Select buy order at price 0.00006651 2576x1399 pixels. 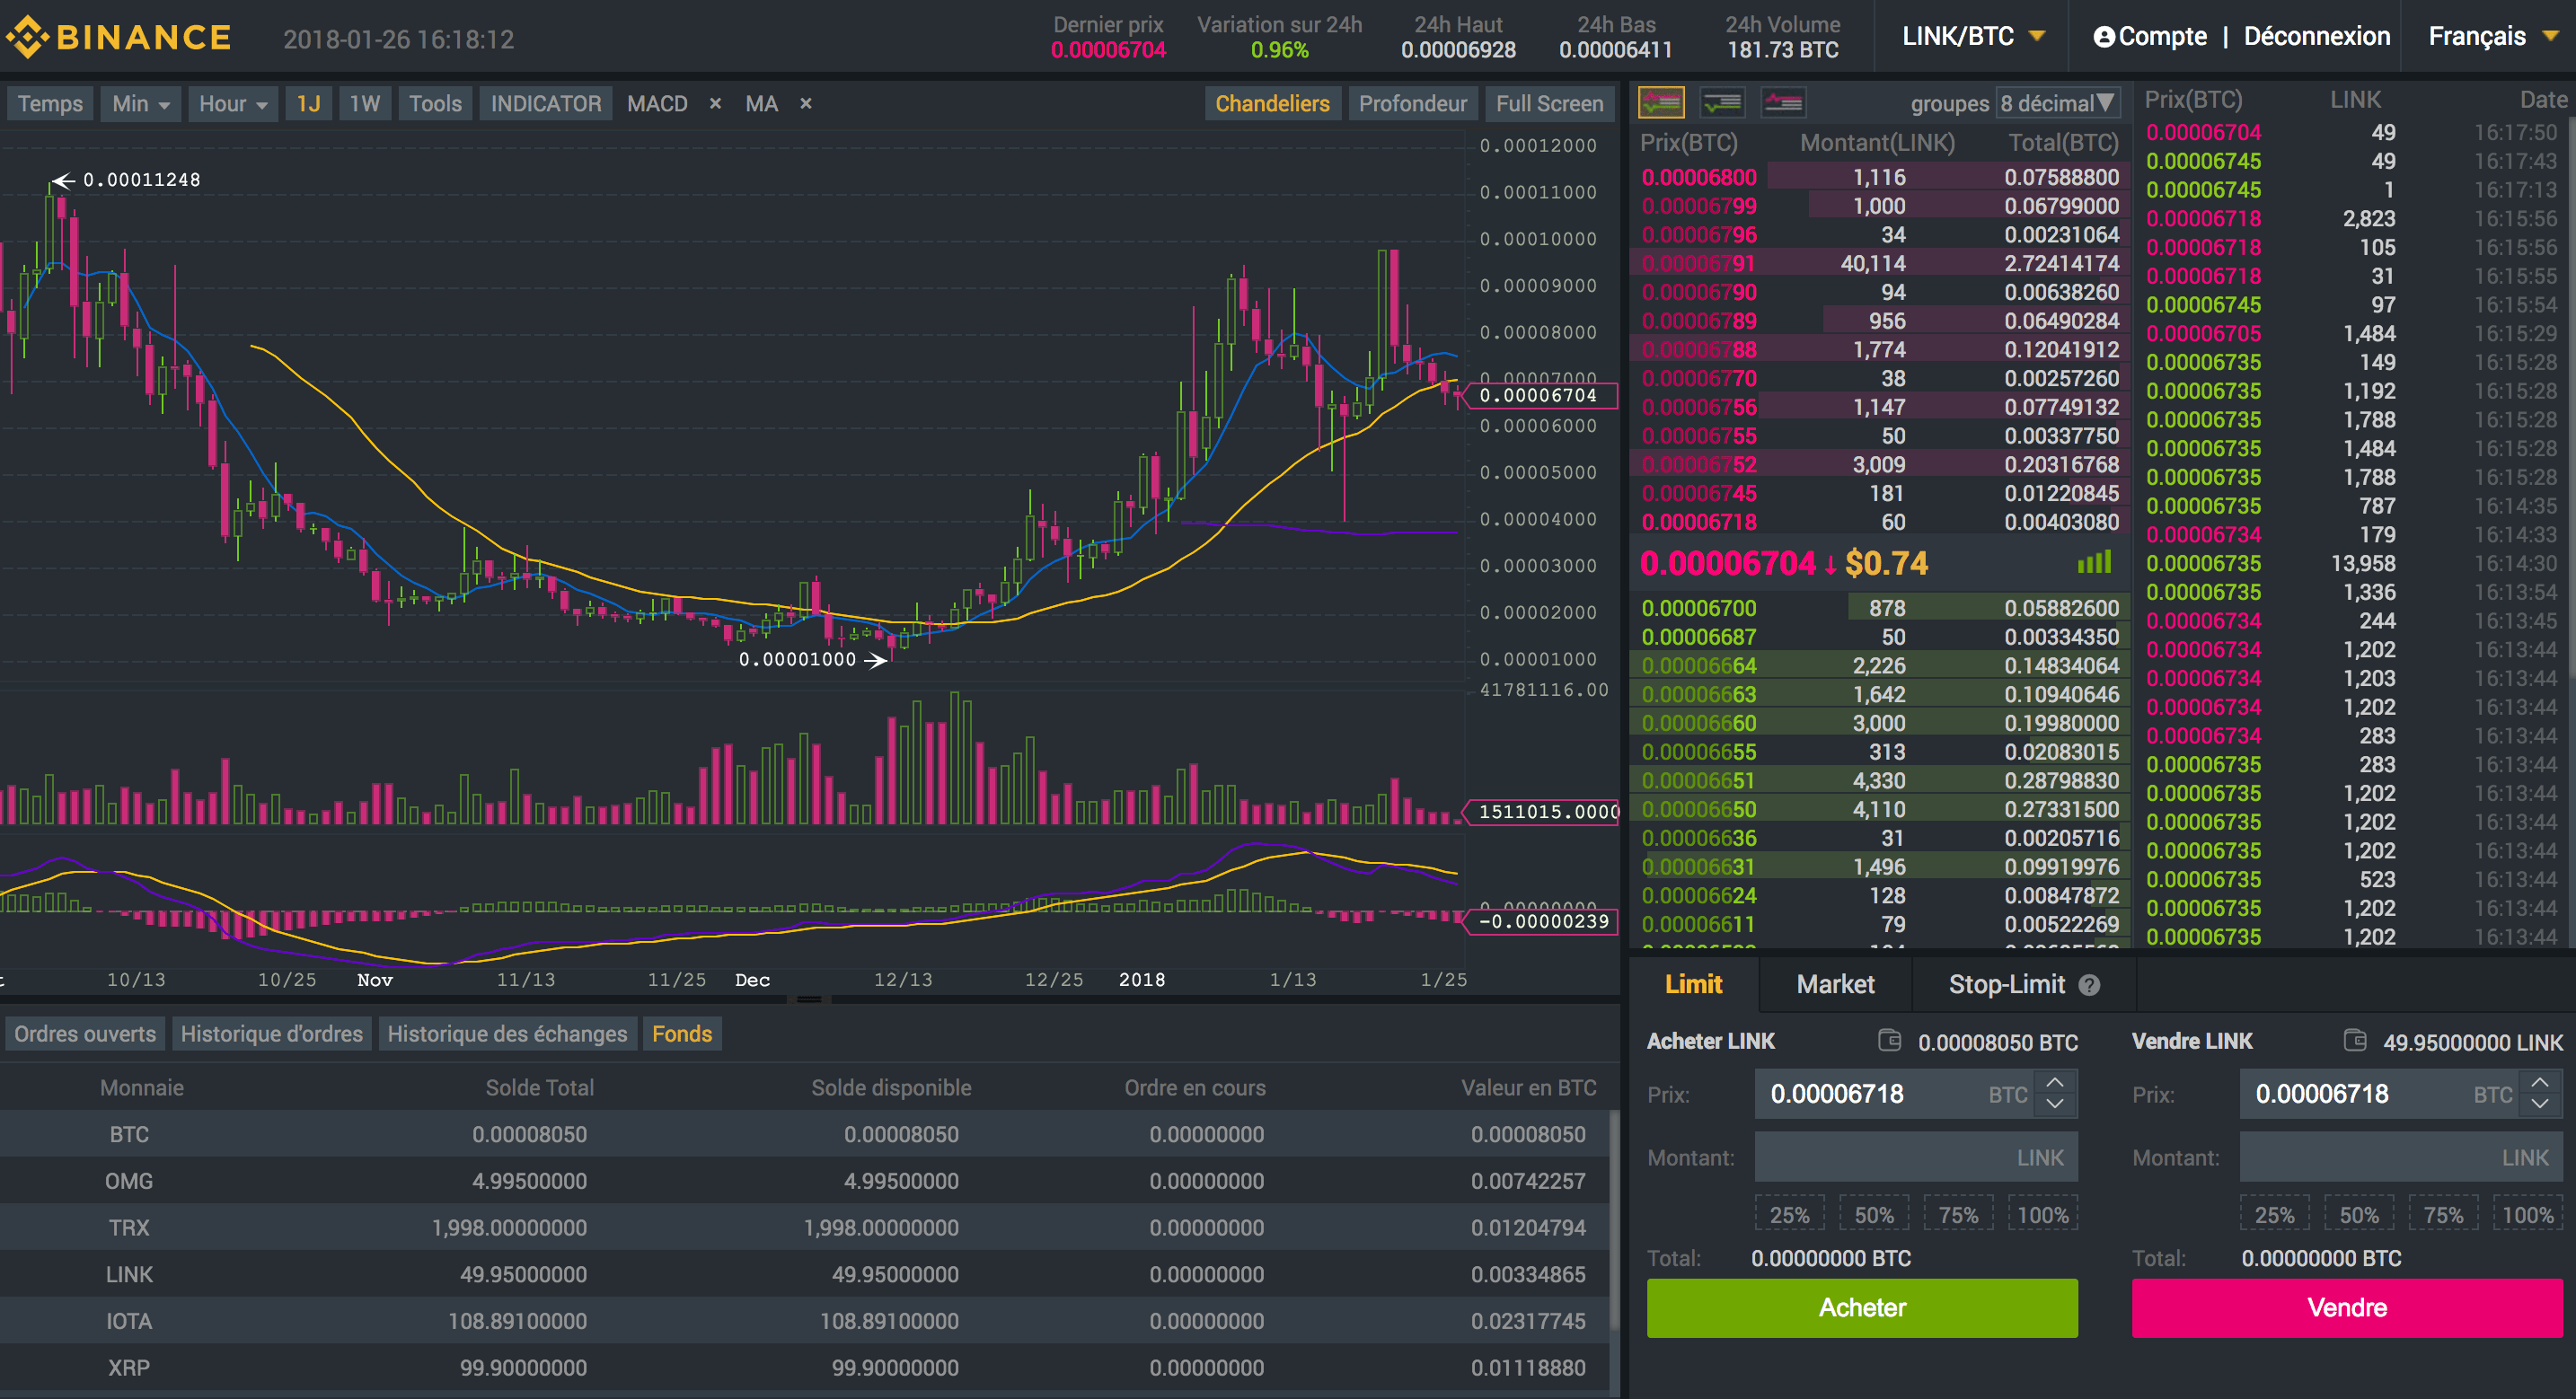tap(1880, 780)
